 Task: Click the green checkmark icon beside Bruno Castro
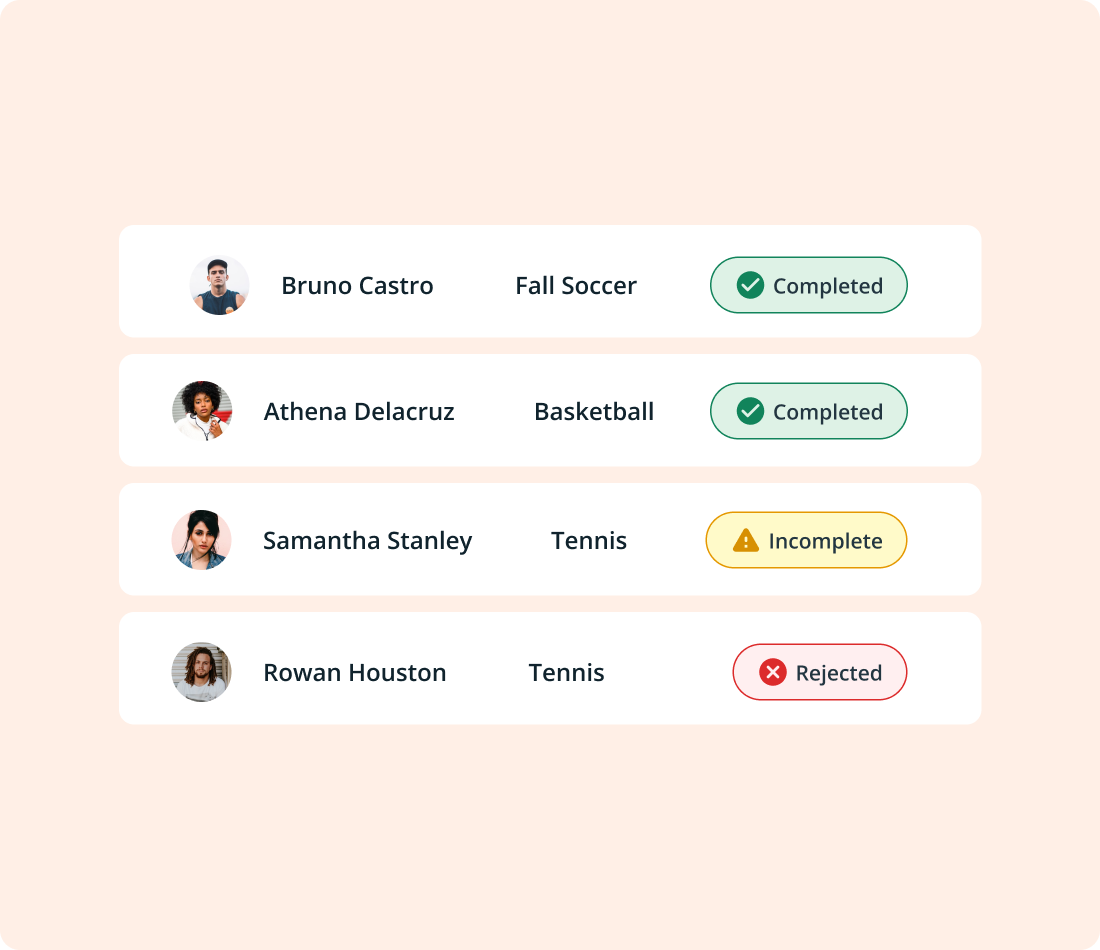[x=750, y=286]
